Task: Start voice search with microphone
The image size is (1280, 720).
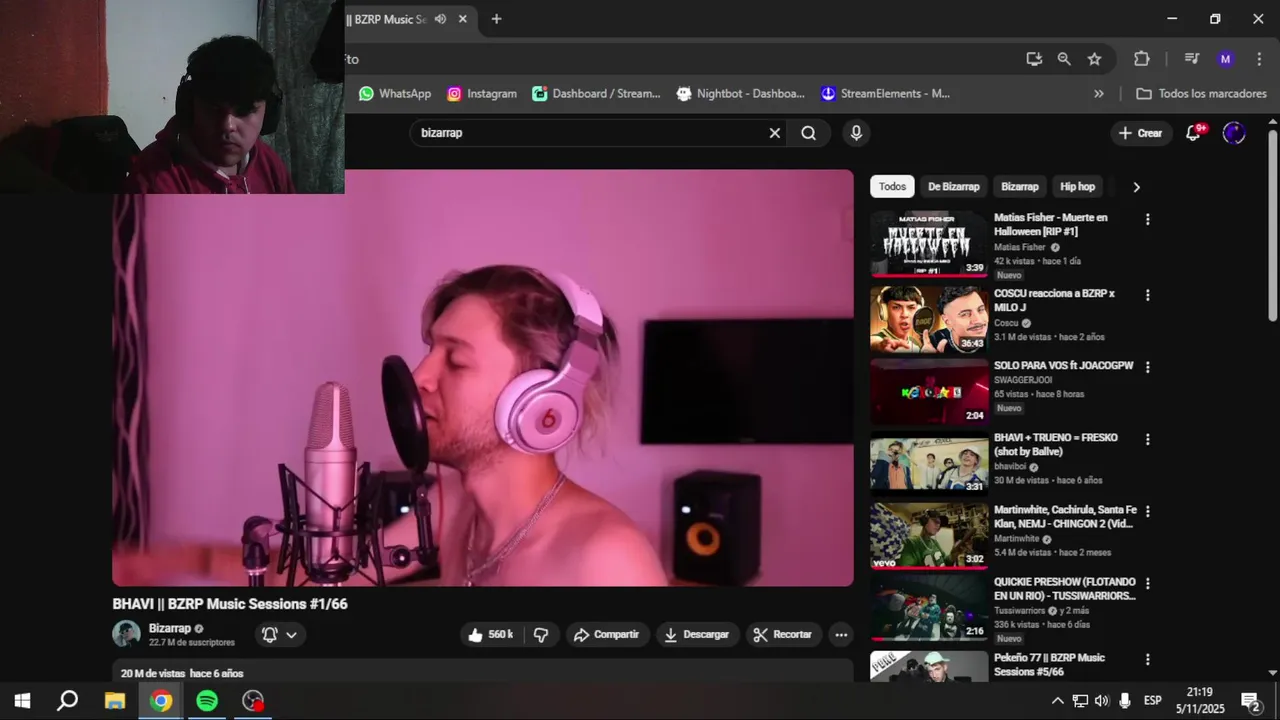Action: [x=856, y=133]
